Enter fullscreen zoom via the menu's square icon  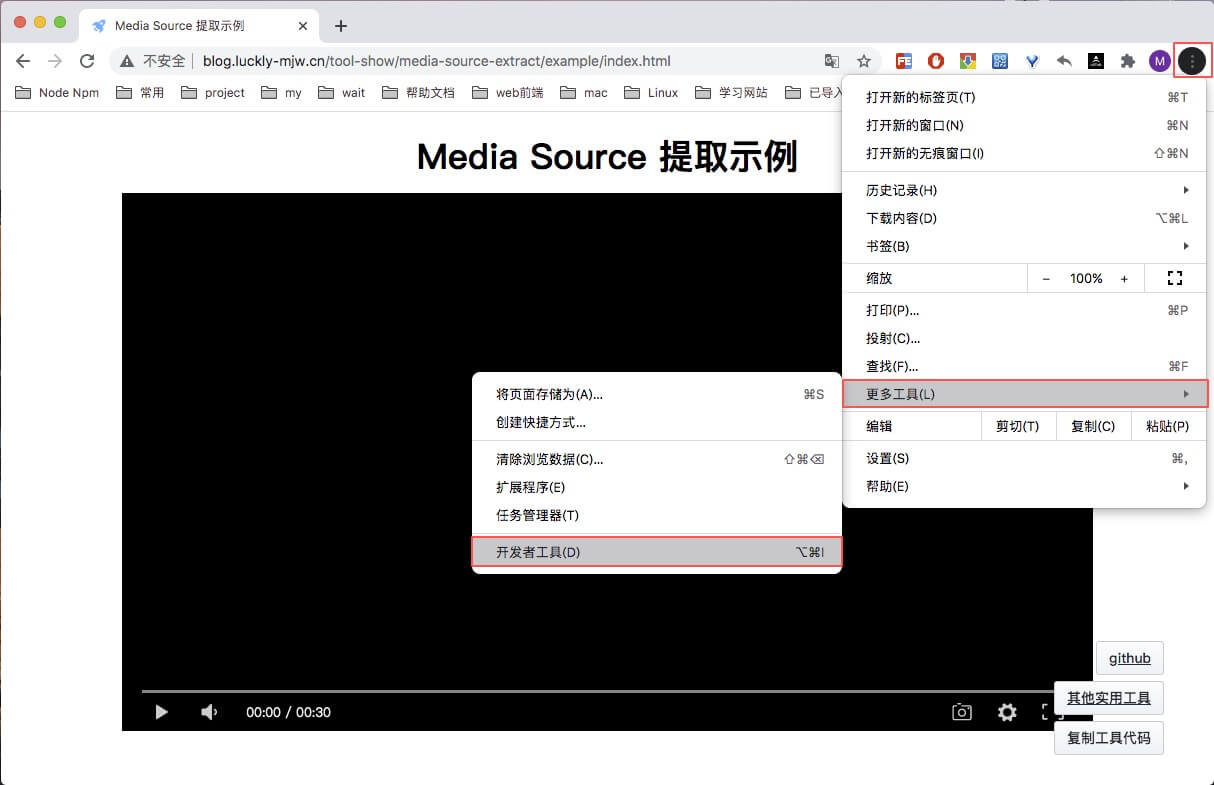[1175, 278]
